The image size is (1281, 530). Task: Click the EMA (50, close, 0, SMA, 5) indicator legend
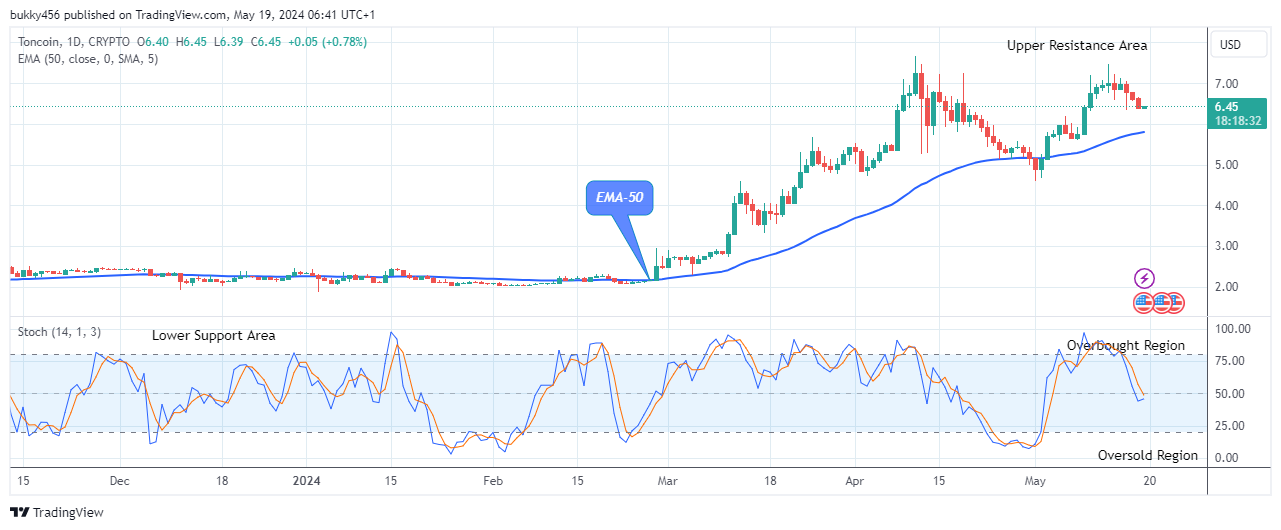[x=88, y=59]
